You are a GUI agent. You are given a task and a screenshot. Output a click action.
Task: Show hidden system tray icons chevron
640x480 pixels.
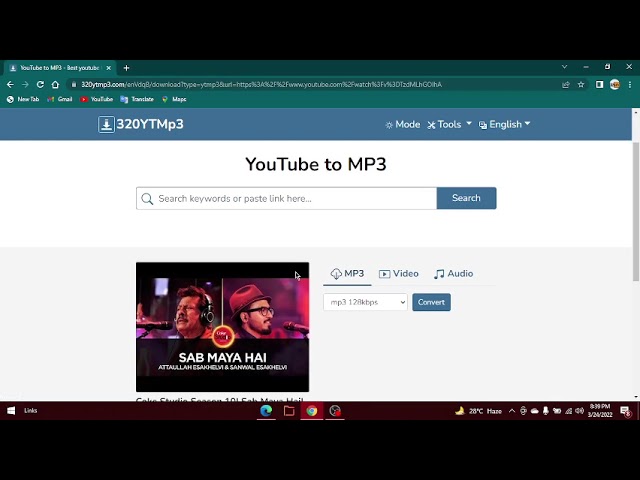(512, 411)
